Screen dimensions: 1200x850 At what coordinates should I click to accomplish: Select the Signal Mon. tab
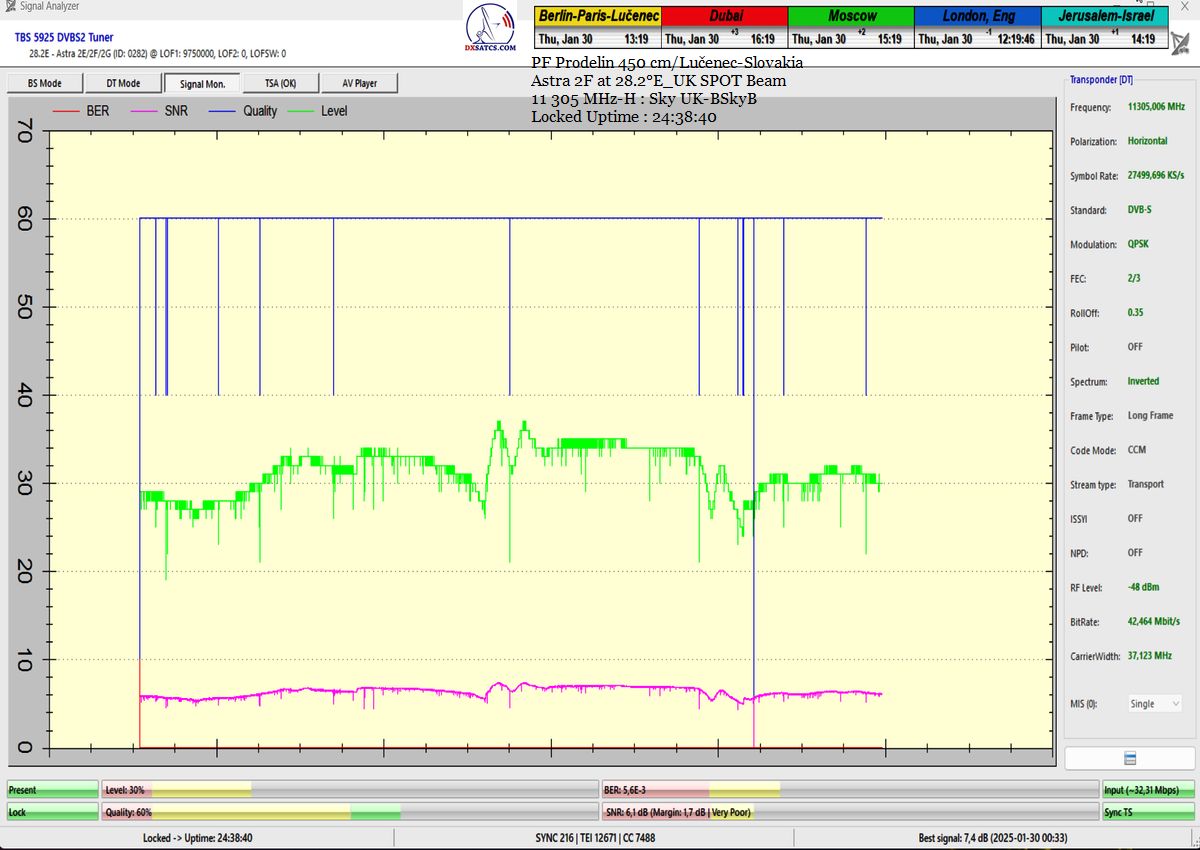[x=202, y=84]
